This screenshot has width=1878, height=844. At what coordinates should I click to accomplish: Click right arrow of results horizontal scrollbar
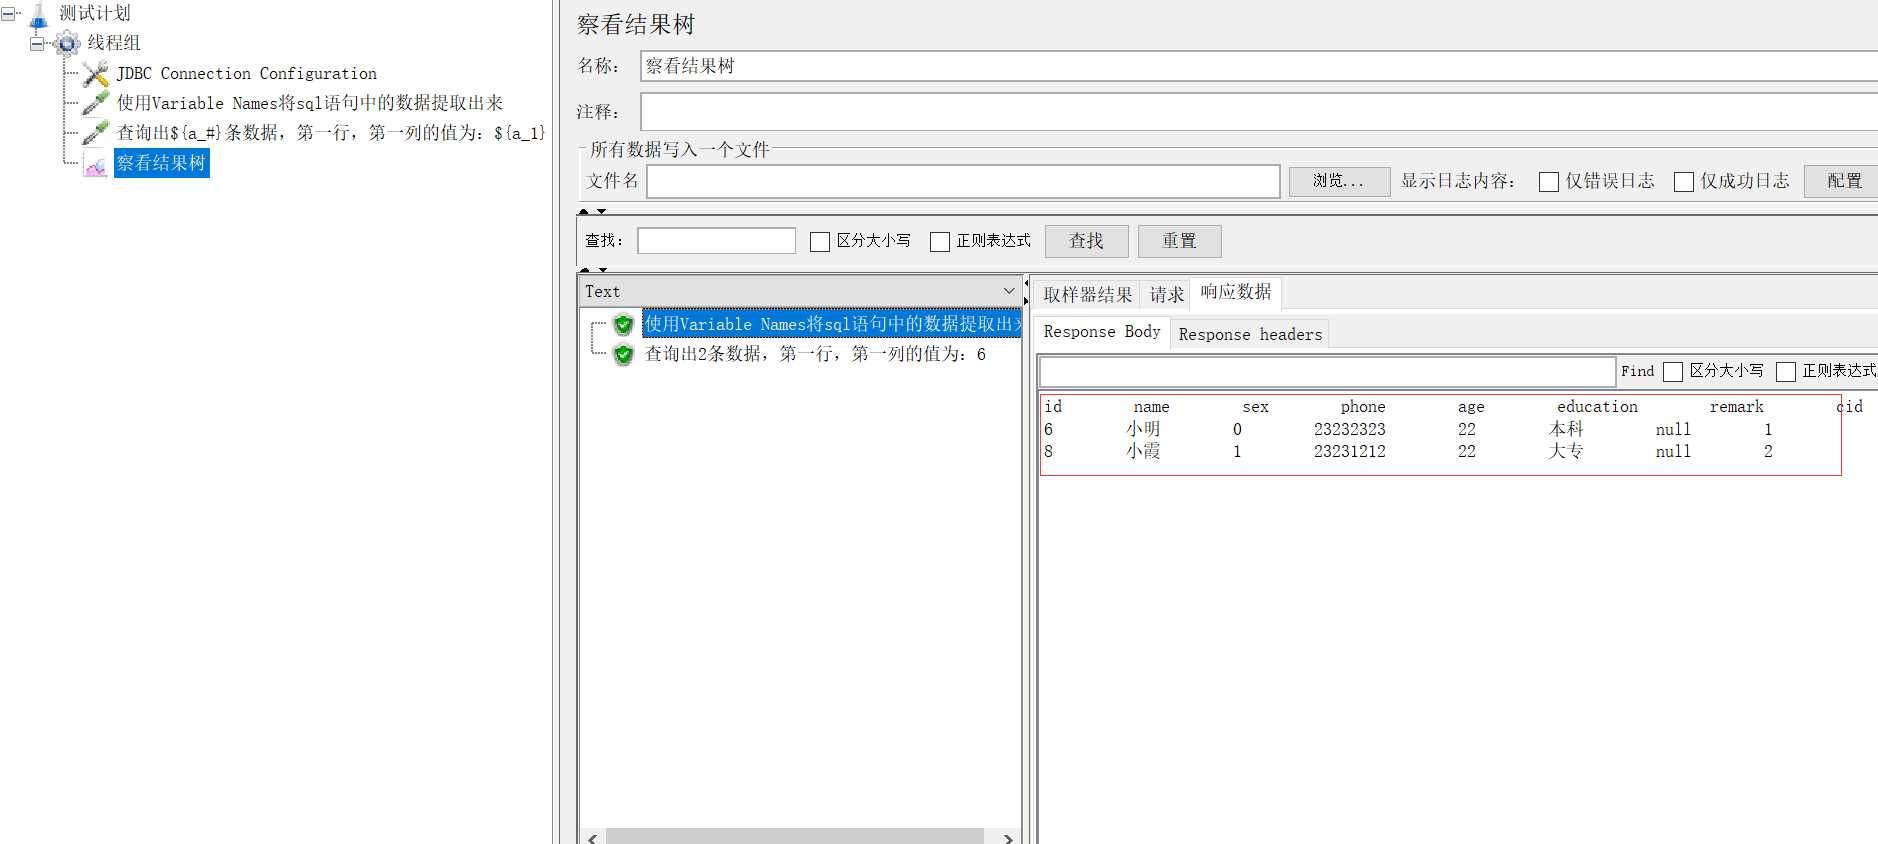[1008, 838]
